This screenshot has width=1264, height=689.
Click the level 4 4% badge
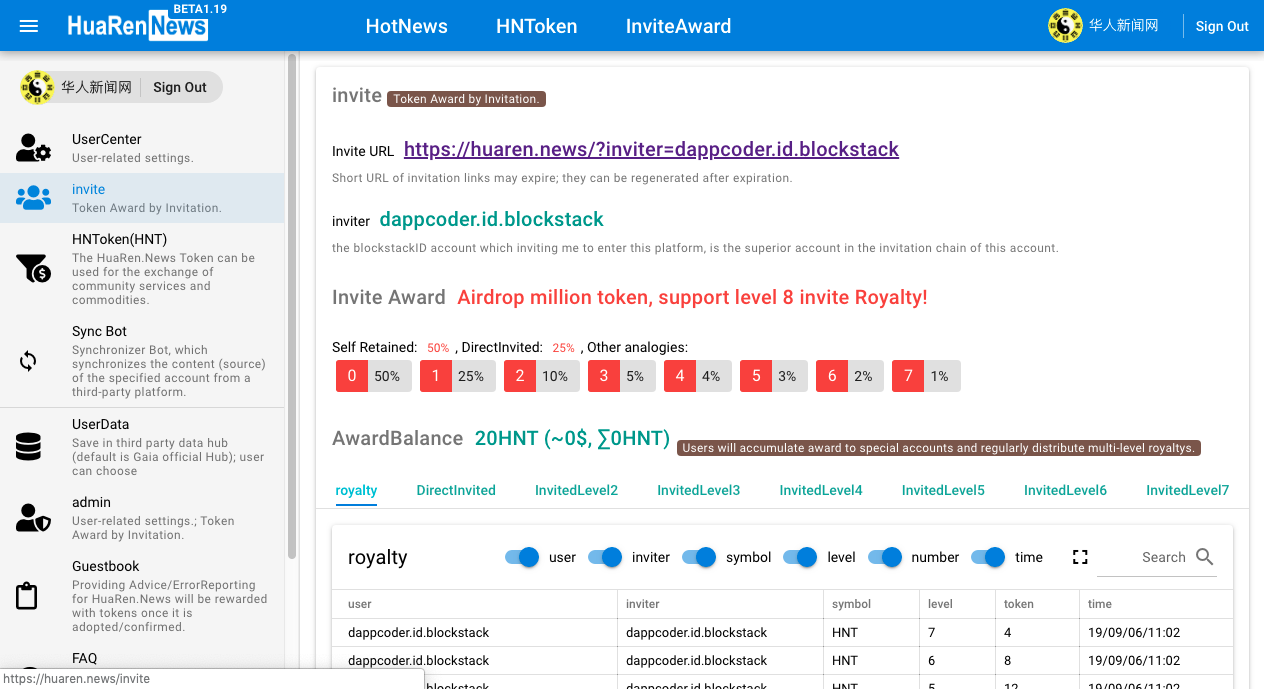pos(698,376)
